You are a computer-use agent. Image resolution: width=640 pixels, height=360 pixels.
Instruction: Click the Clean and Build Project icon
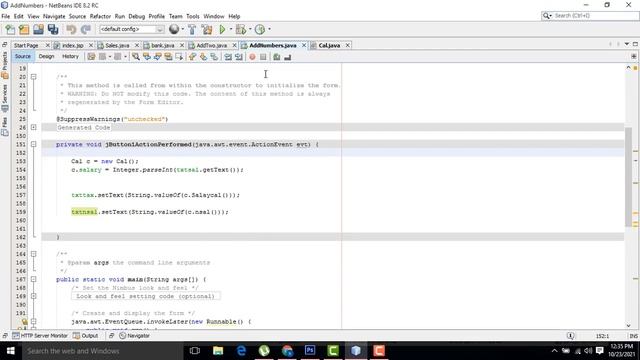coord(207,29)
